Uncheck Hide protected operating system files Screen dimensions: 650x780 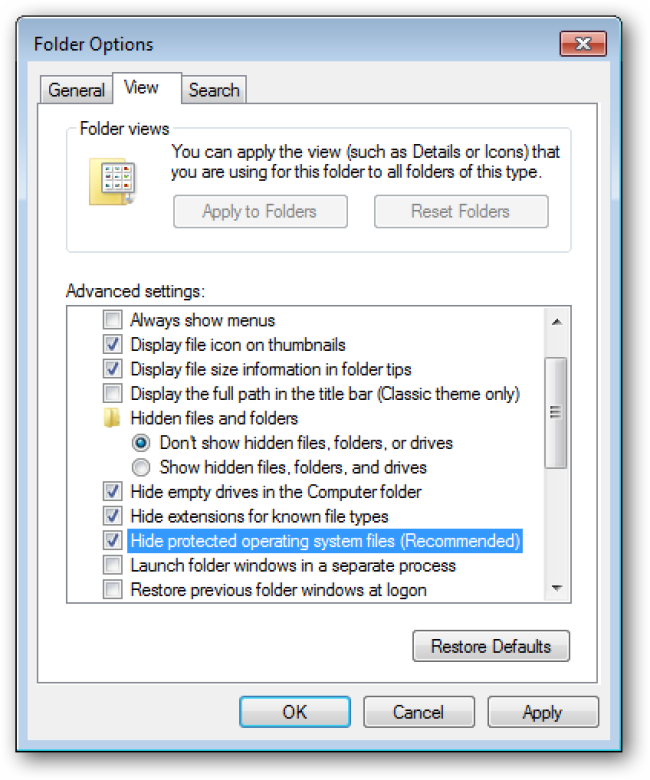click(x=112, y=540)
